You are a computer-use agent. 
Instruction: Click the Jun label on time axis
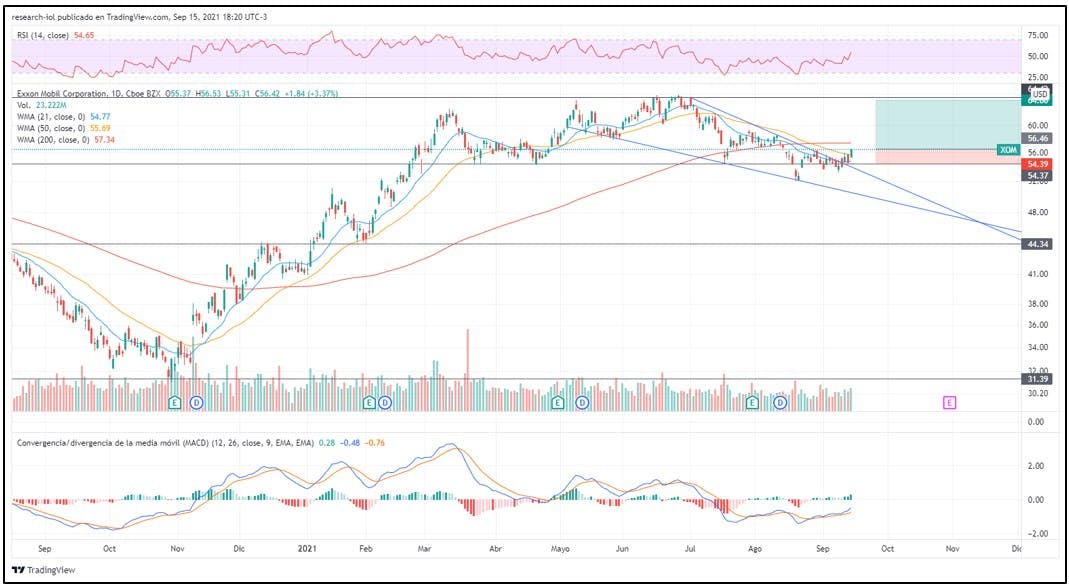[x=622, y=548]
